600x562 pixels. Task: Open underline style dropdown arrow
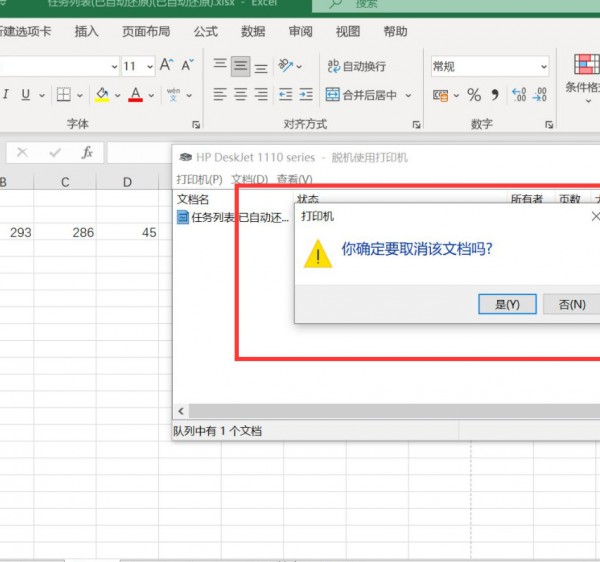click(x=42, y=95)
